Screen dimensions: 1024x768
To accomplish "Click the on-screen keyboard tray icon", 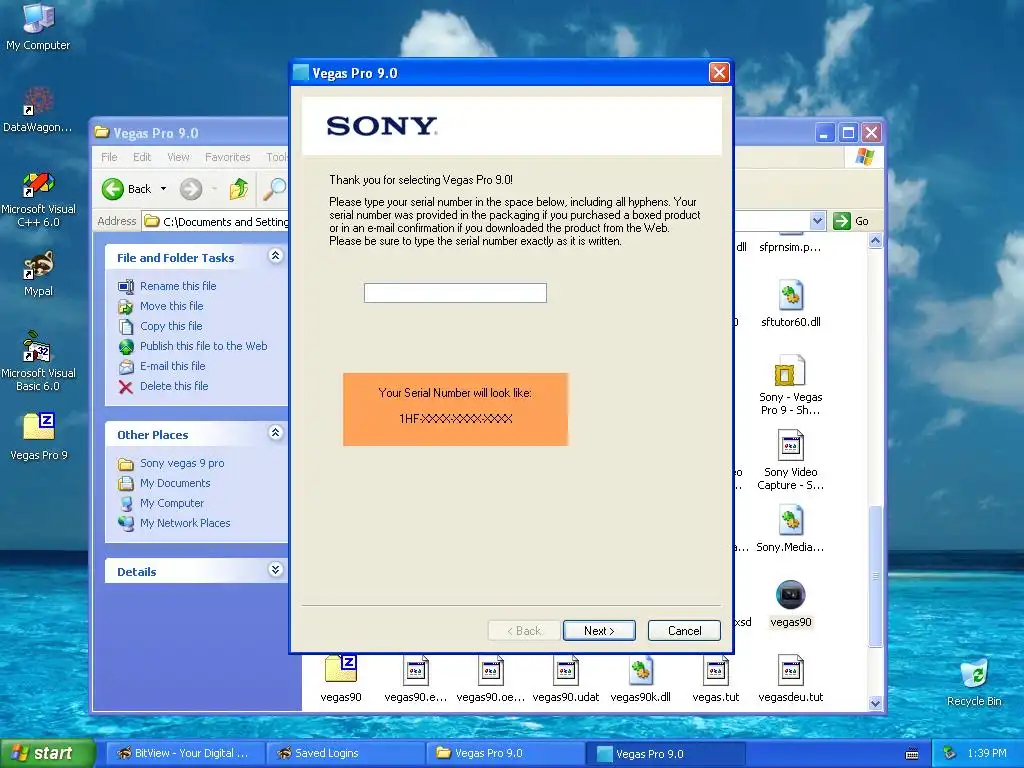I will tap(912, 754).
